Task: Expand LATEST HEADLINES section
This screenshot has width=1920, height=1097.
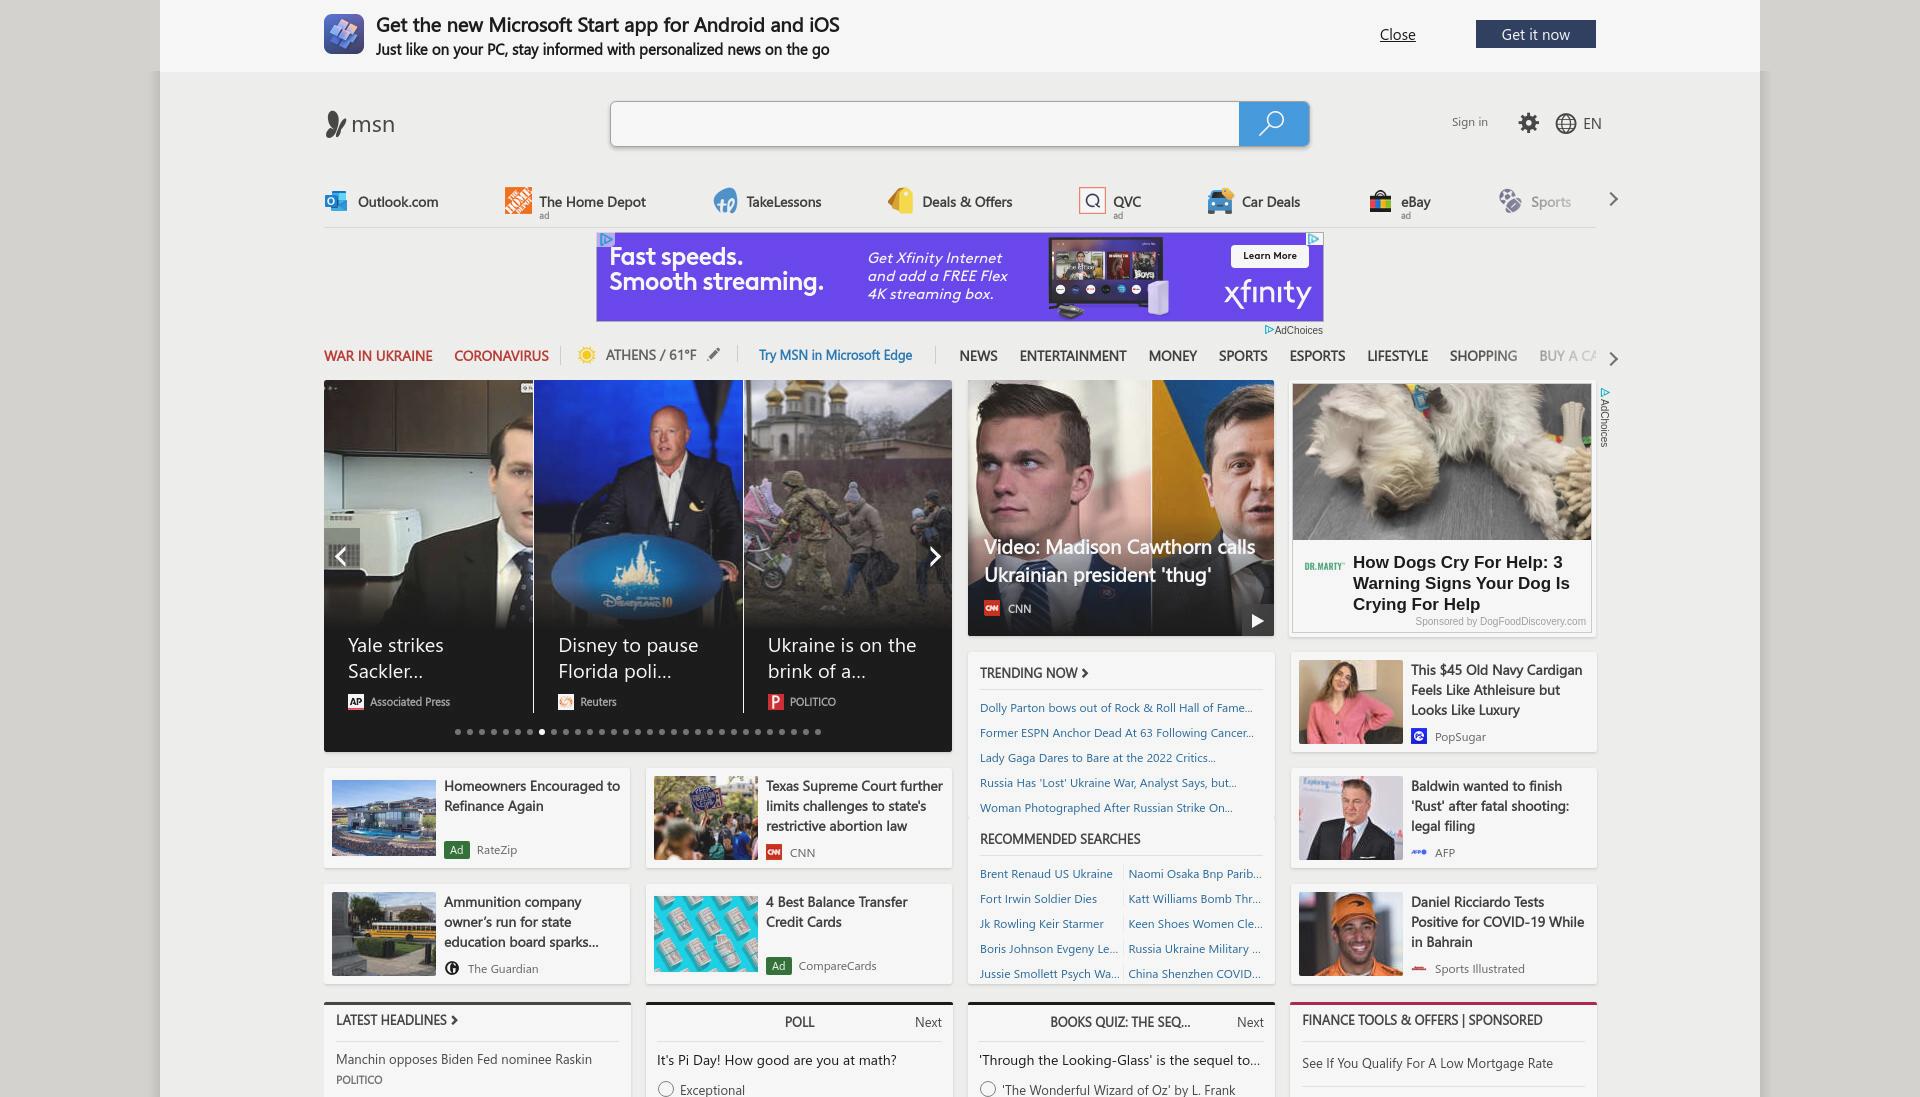Action: point(397,1020)
